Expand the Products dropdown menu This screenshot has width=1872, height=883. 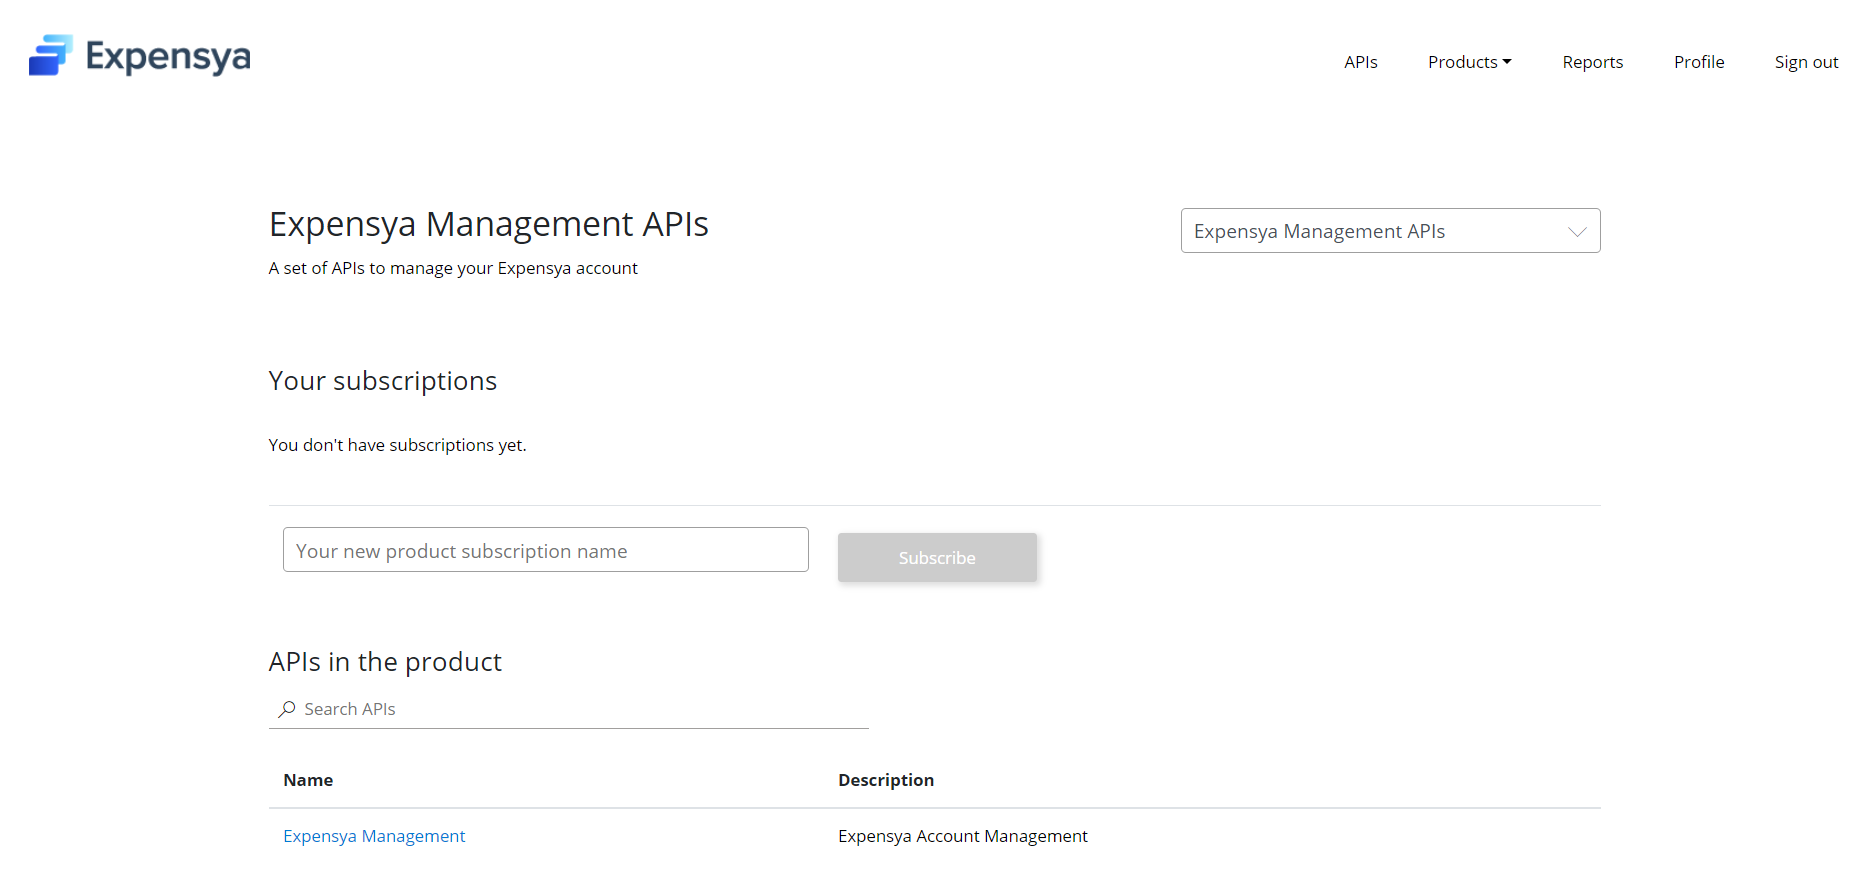(1469, 62)
